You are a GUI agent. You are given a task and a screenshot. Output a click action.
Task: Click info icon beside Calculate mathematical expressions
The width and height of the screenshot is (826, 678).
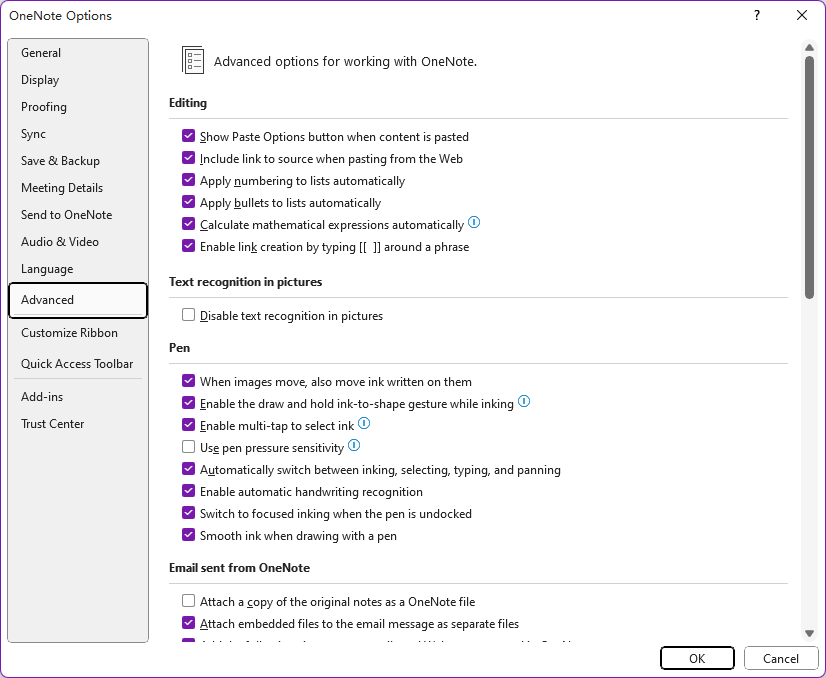(x=474, y=224)
